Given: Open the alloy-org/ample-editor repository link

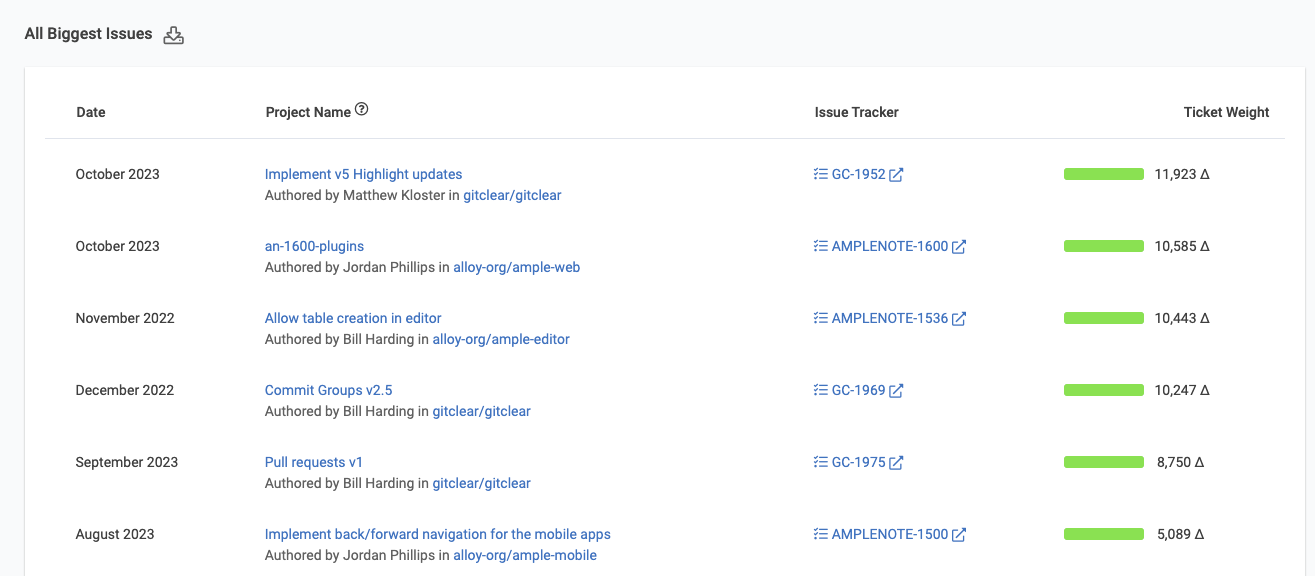Looking at the screenshot, I should point(500,339).
